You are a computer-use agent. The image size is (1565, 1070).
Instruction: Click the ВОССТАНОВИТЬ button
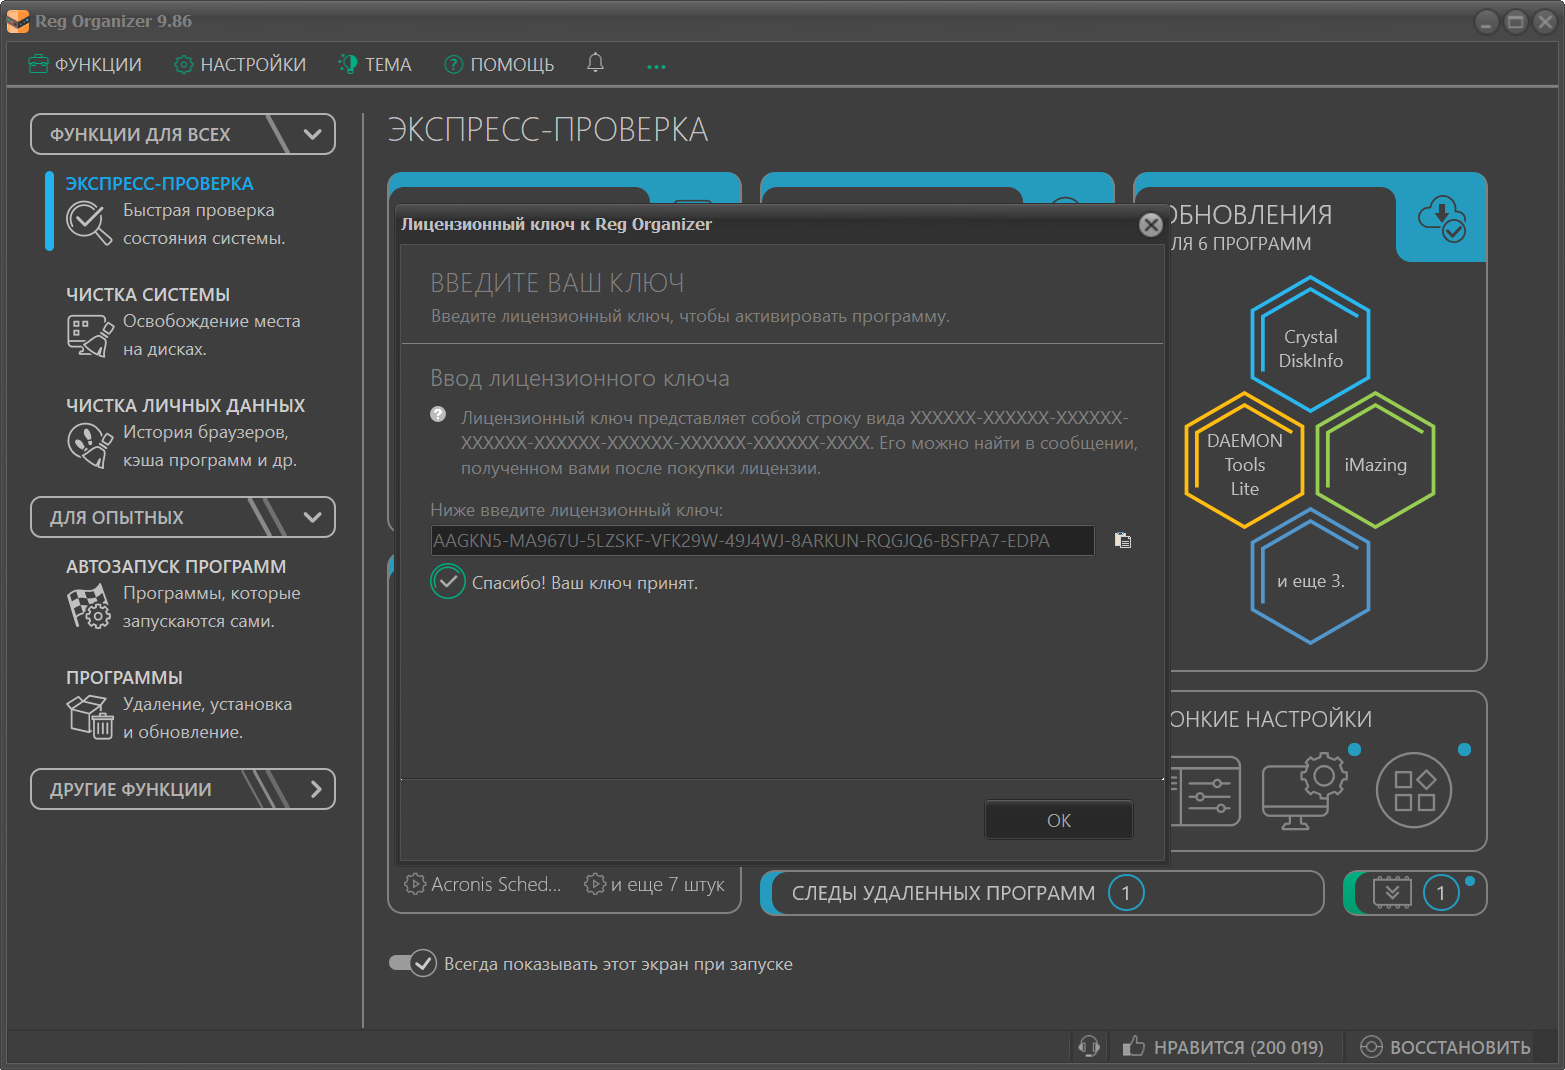click(x=1446, y=1047)
